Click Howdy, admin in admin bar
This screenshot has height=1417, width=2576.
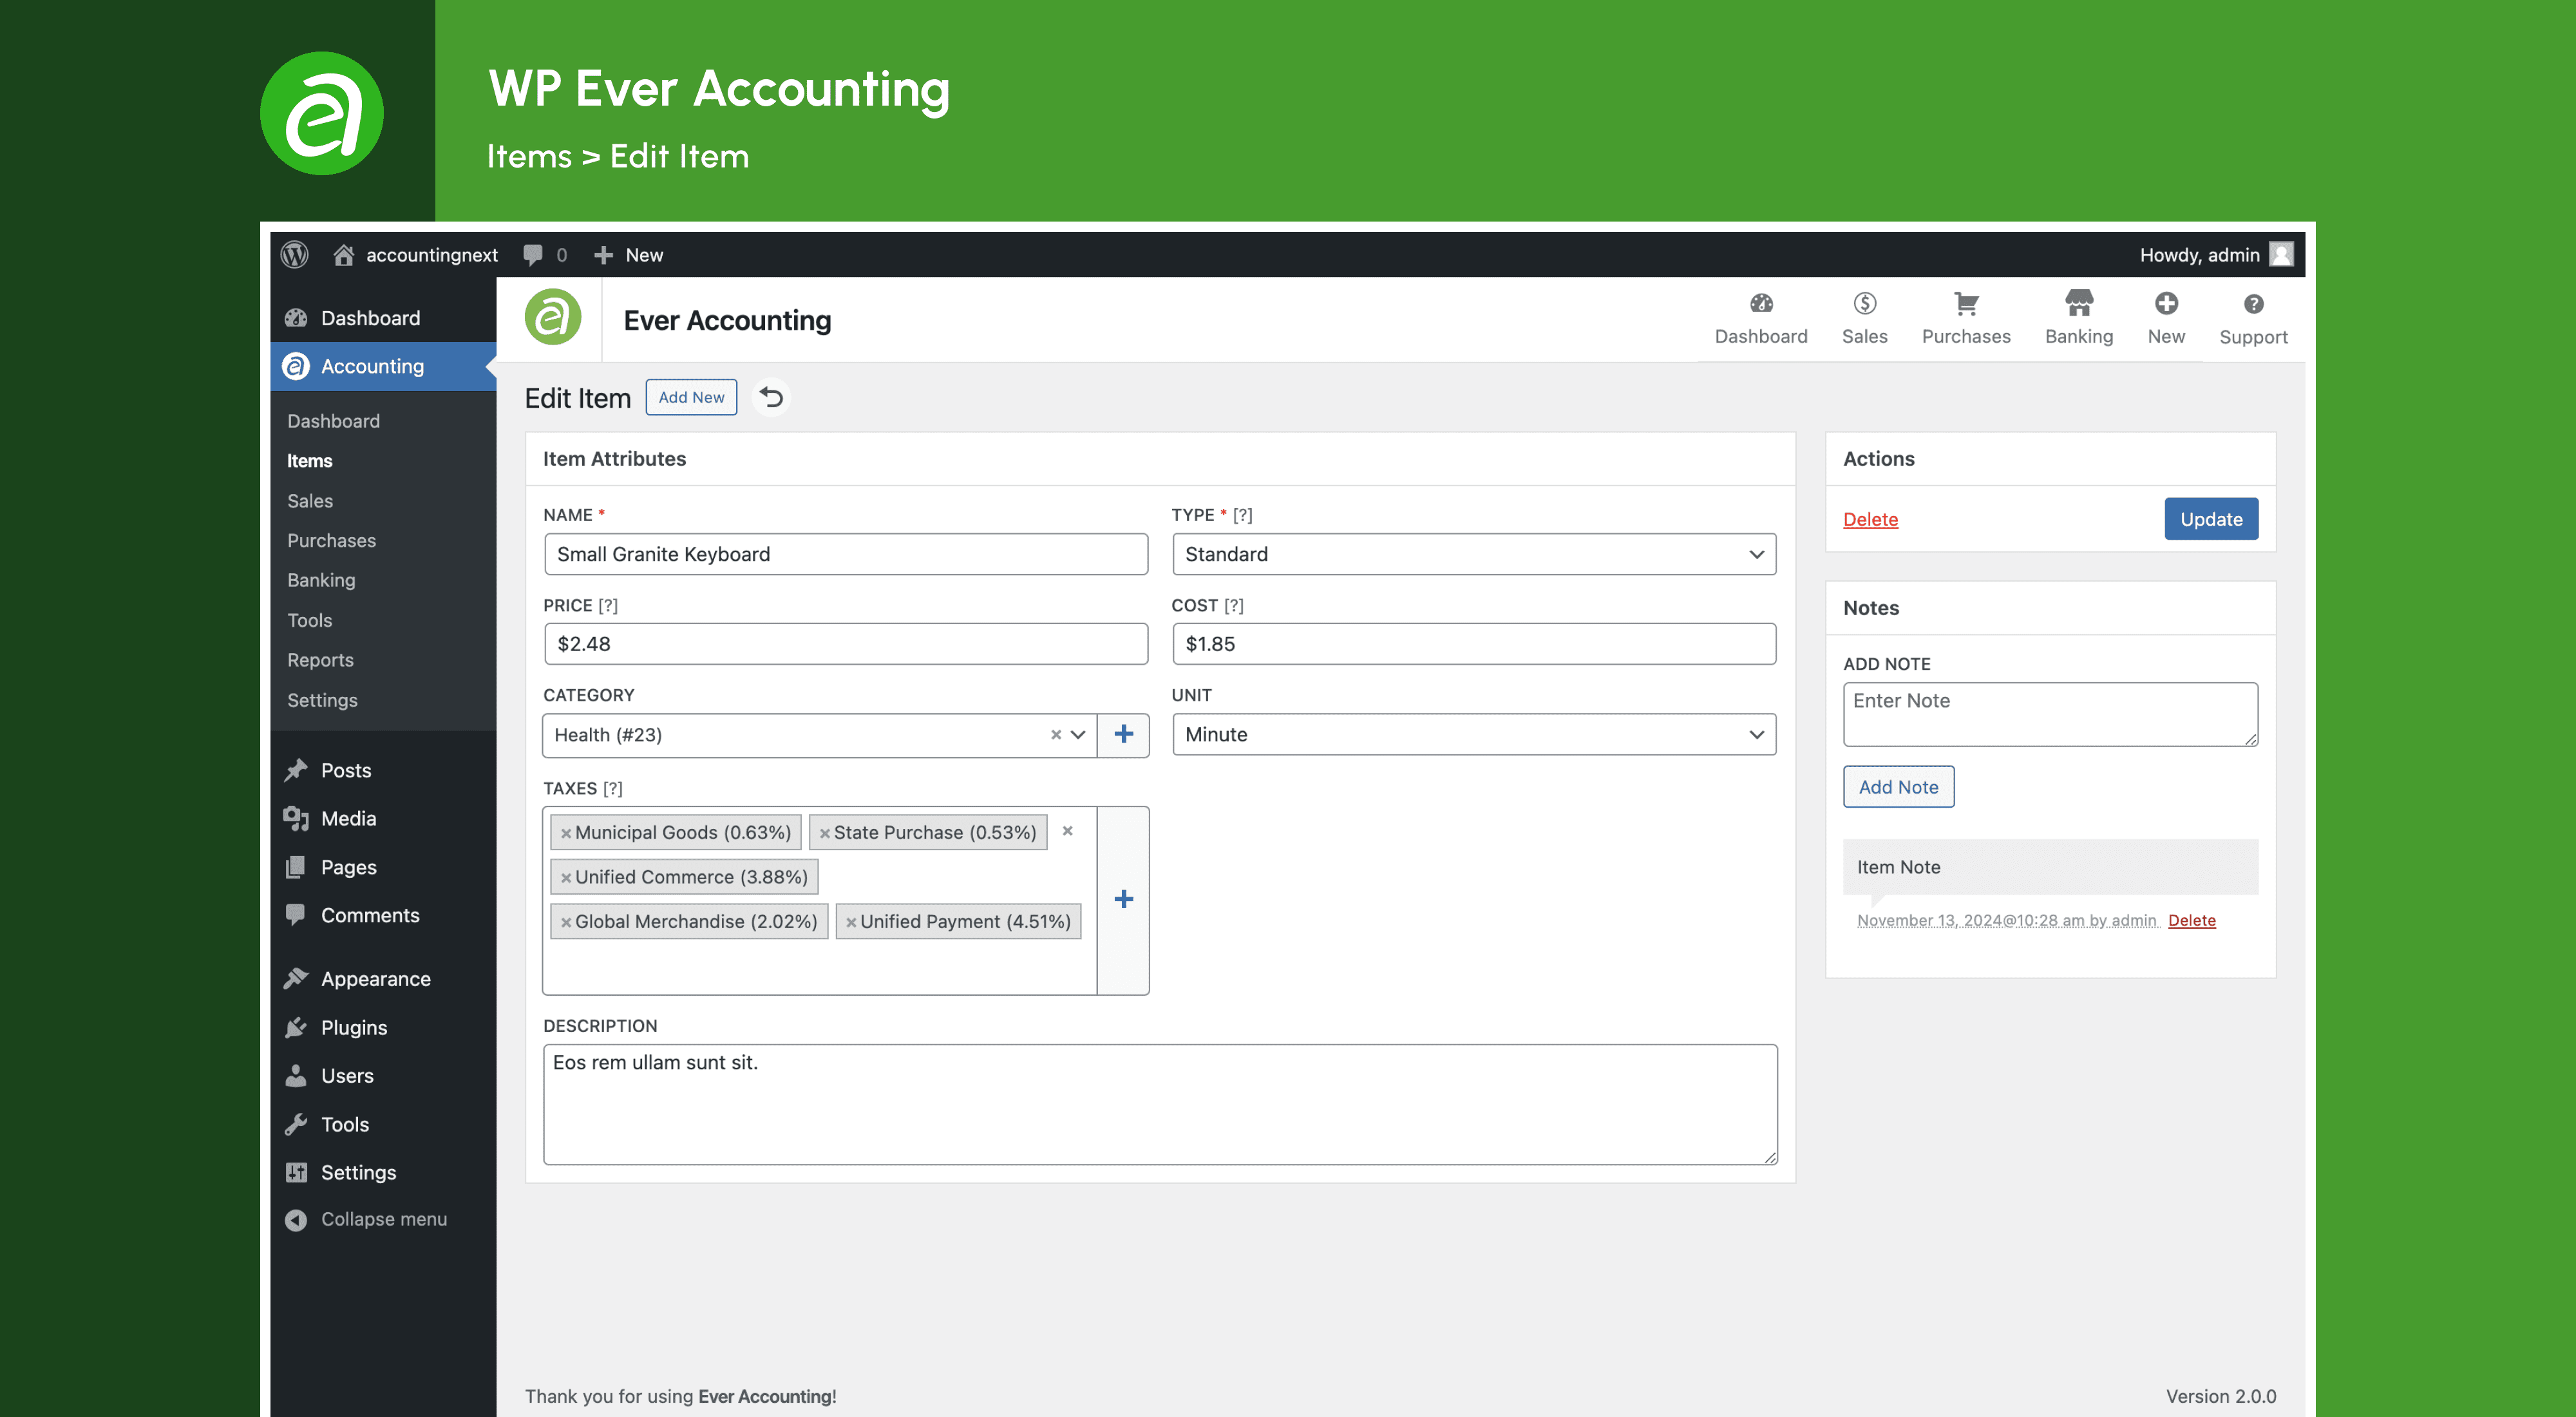[x=2199, y=255]
